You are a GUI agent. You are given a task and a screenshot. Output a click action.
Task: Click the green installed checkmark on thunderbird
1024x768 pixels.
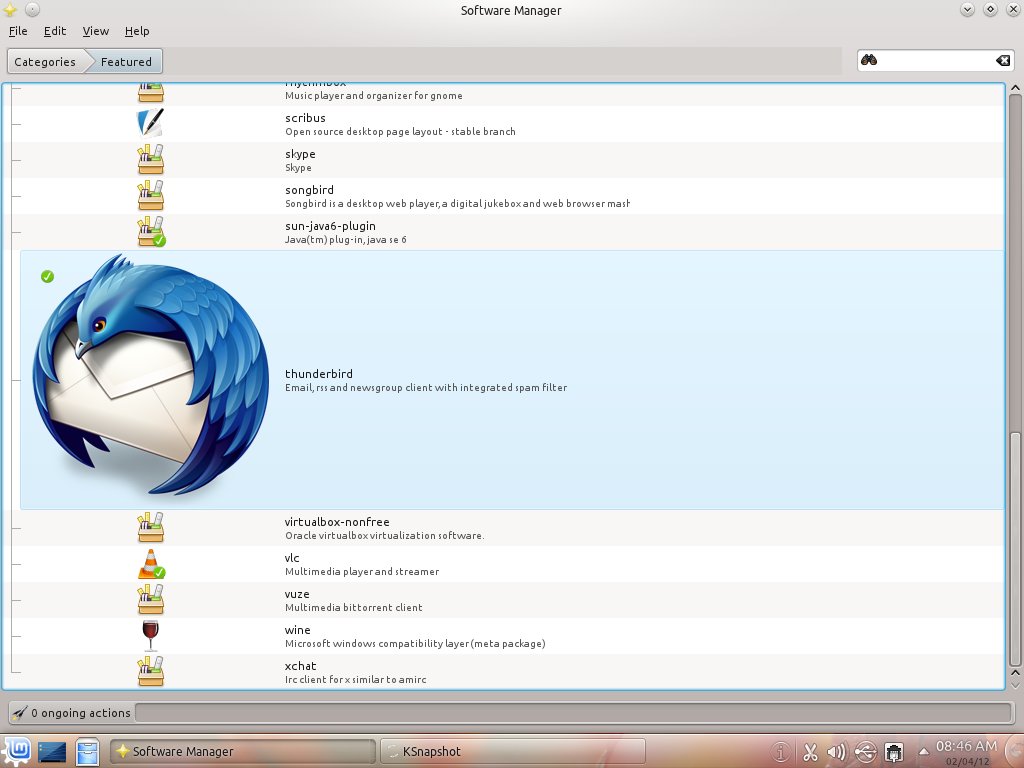(x=47, y=276)
